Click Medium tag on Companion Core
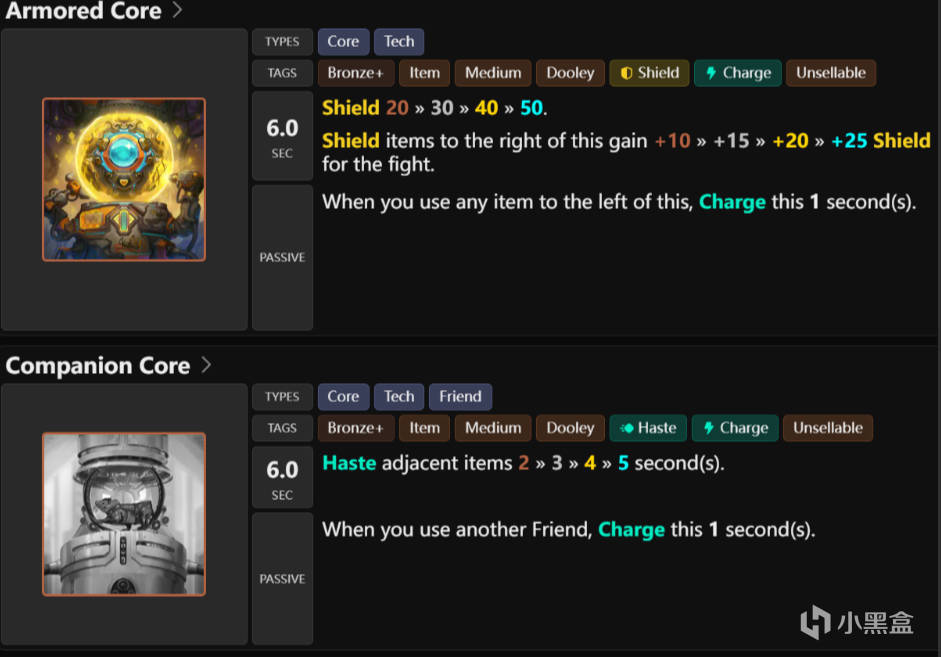 pos(493,428)
